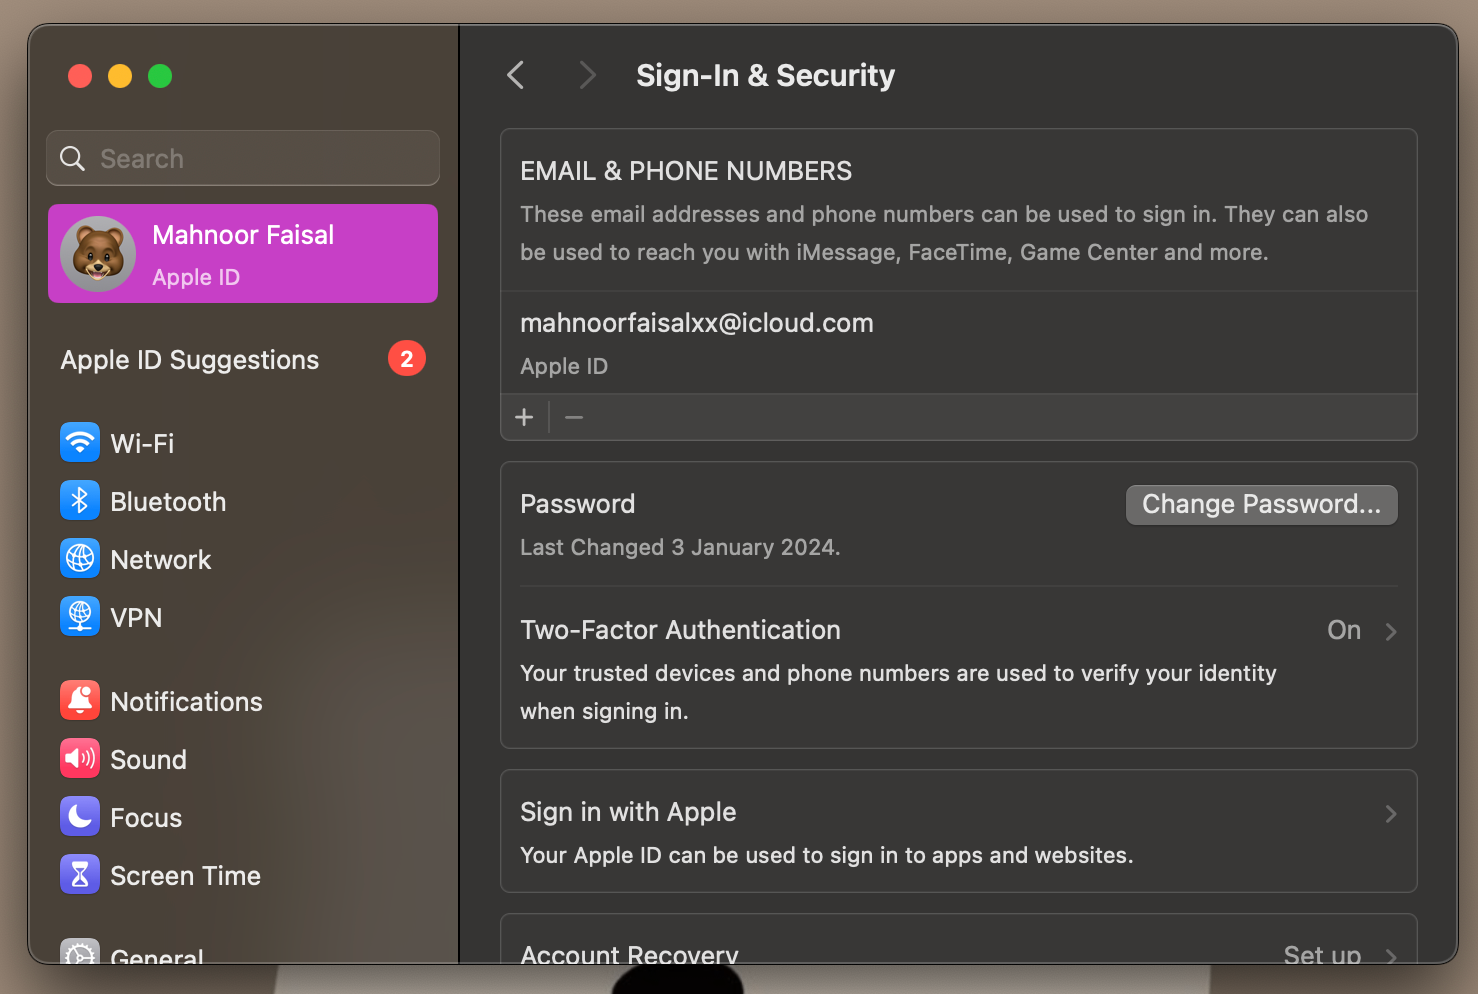Click the minus button to remove an address

pyautogui.click(x=573, y=417)
